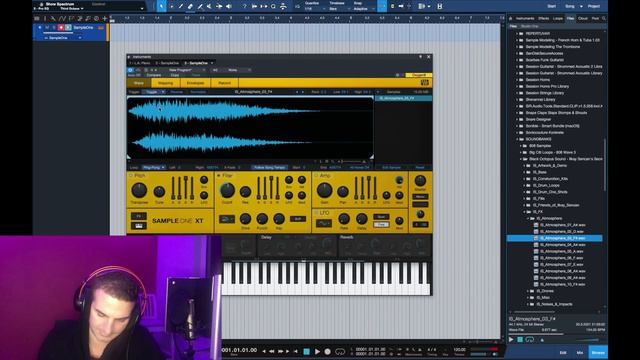This screenshot has width=640, height=360.
Task: Toggle the browser preview loop icon
Action: (529, 339)
